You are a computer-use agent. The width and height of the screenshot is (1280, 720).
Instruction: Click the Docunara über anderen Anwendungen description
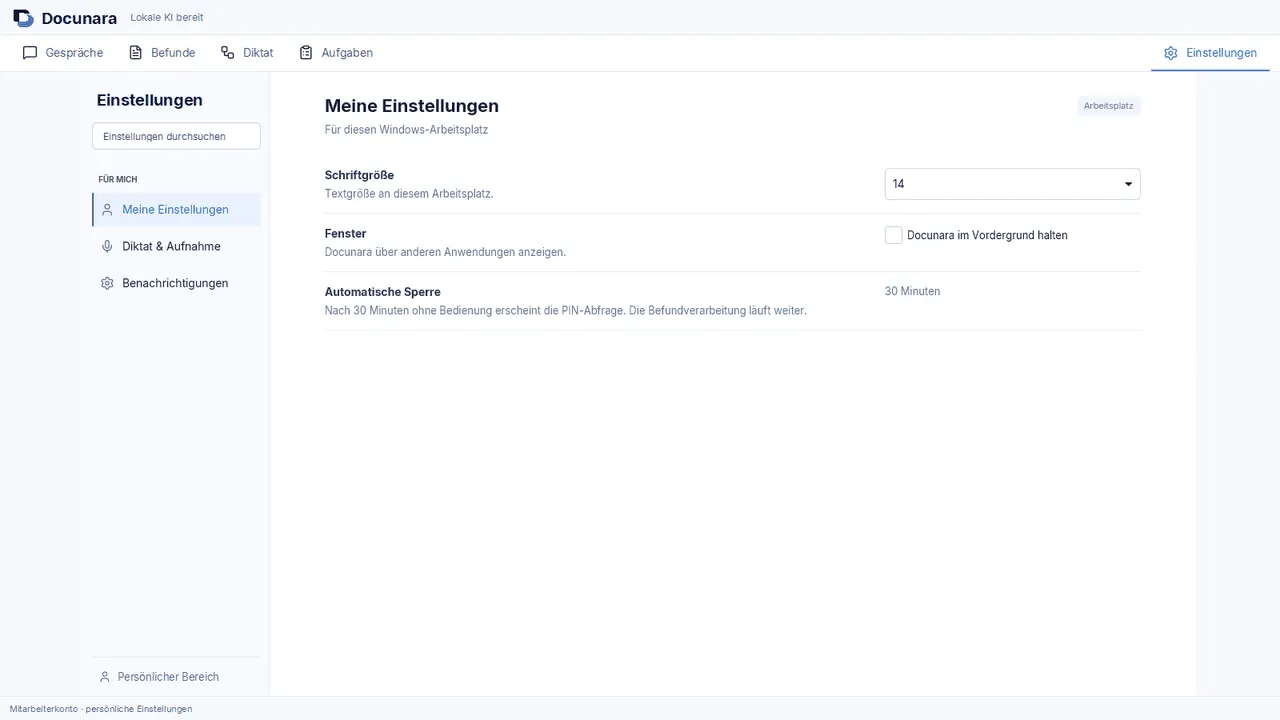pyautogui.click(x=445, y=252)
